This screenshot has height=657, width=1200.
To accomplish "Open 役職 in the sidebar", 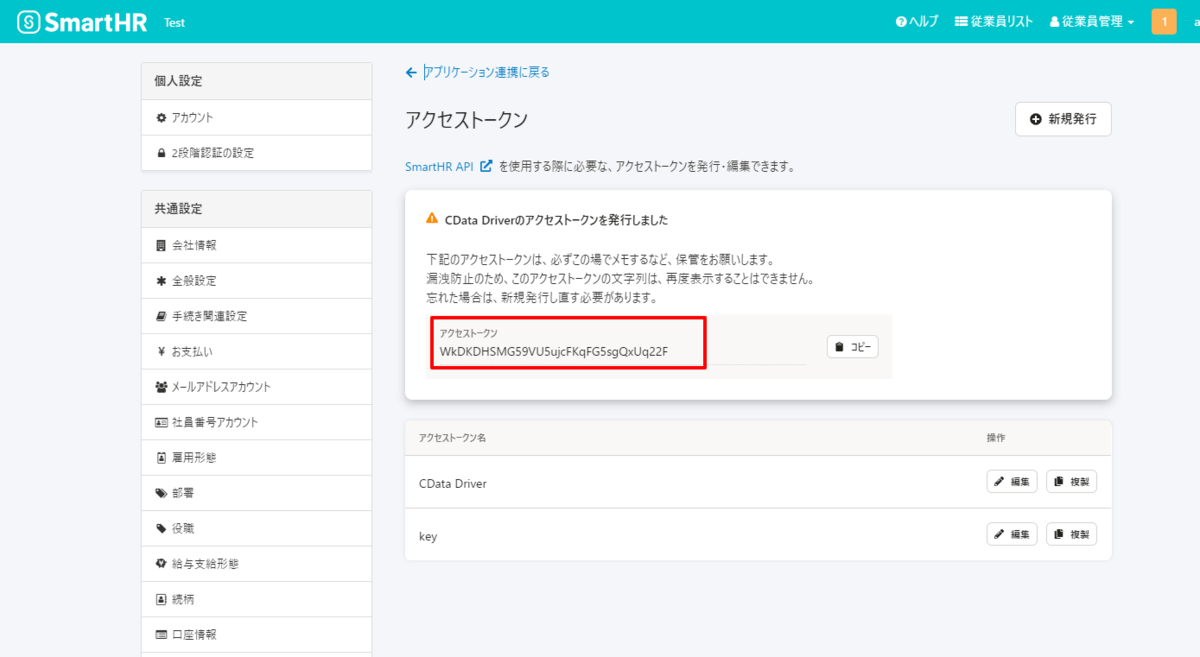I will click(x=257, y=528).
